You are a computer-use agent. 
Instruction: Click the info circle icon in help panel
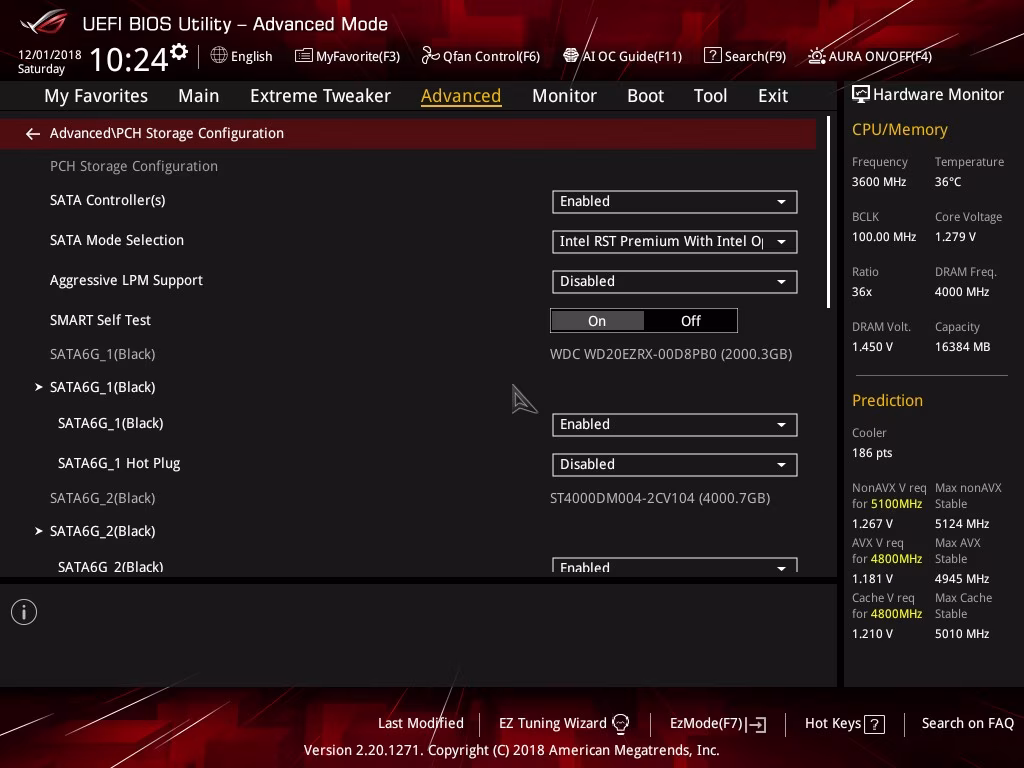24,612
